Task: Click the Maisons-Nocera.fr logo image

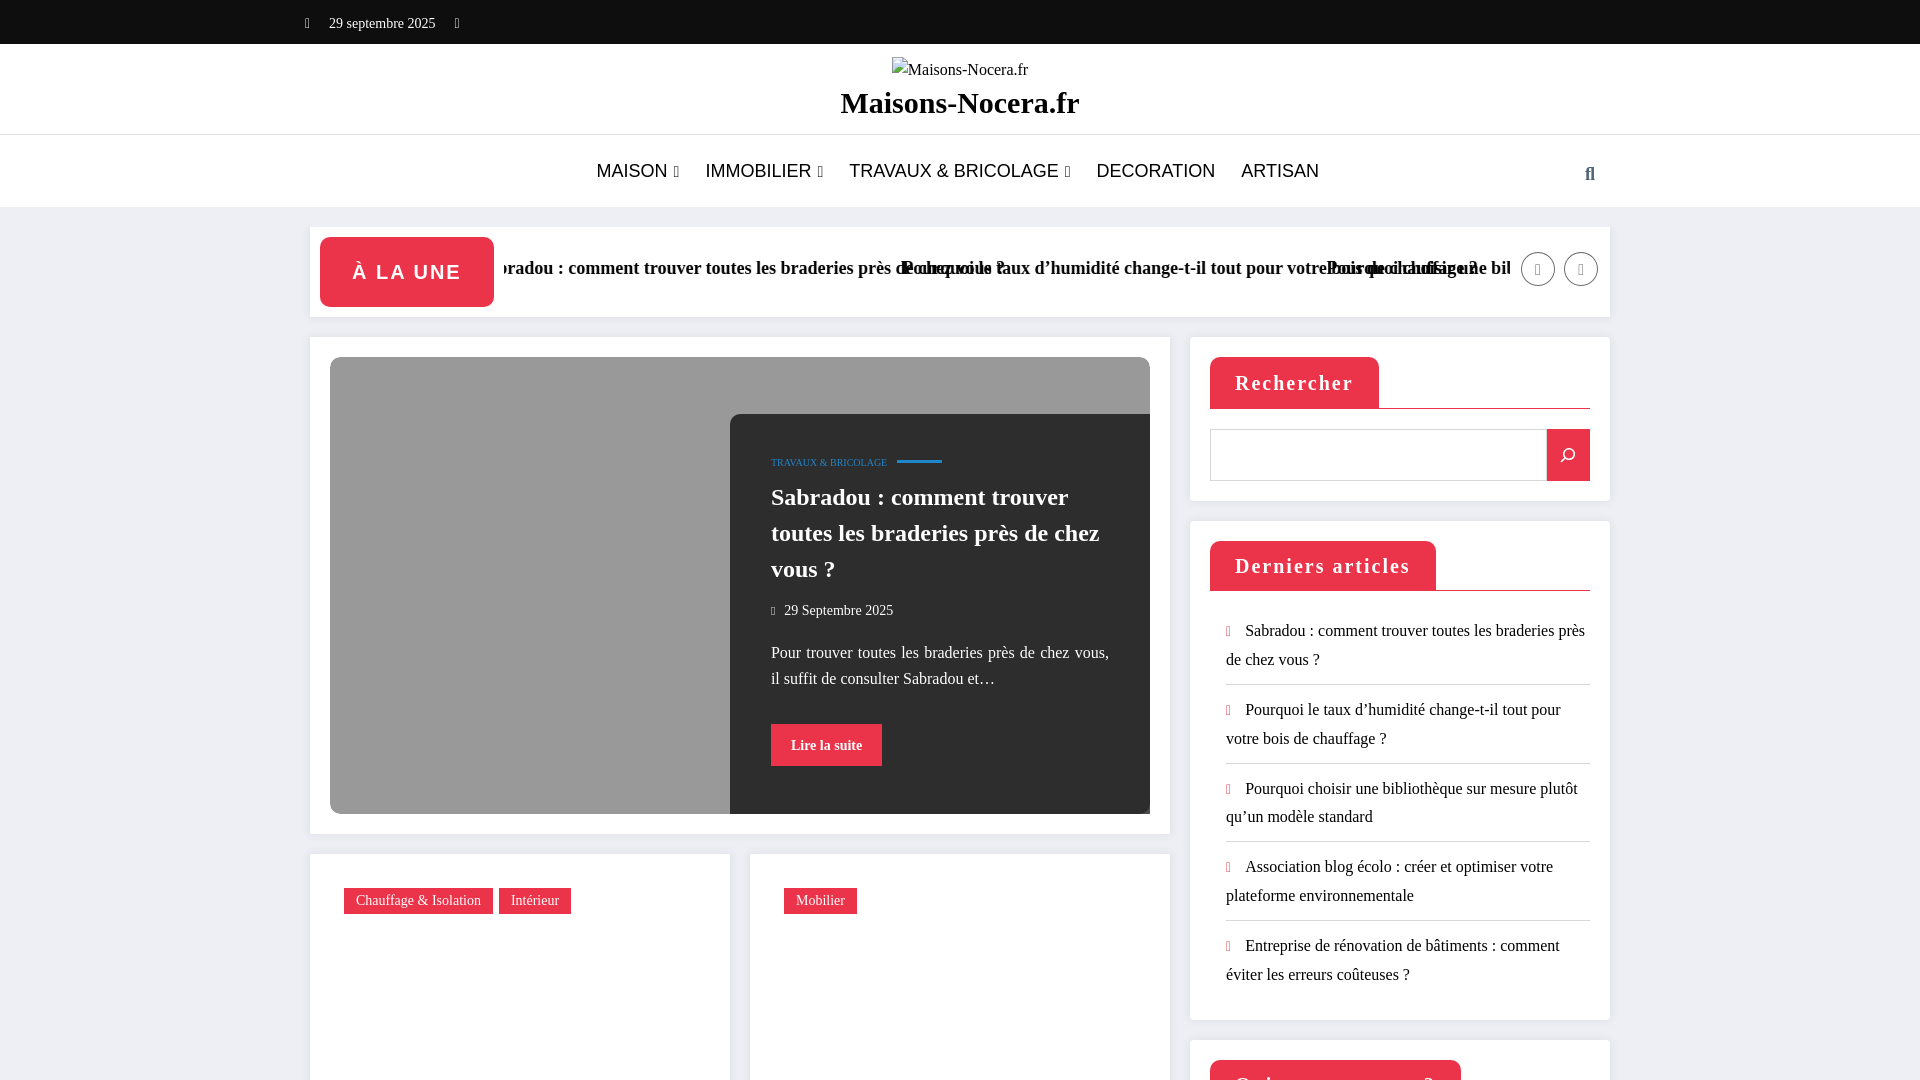Action: [959, 69]
